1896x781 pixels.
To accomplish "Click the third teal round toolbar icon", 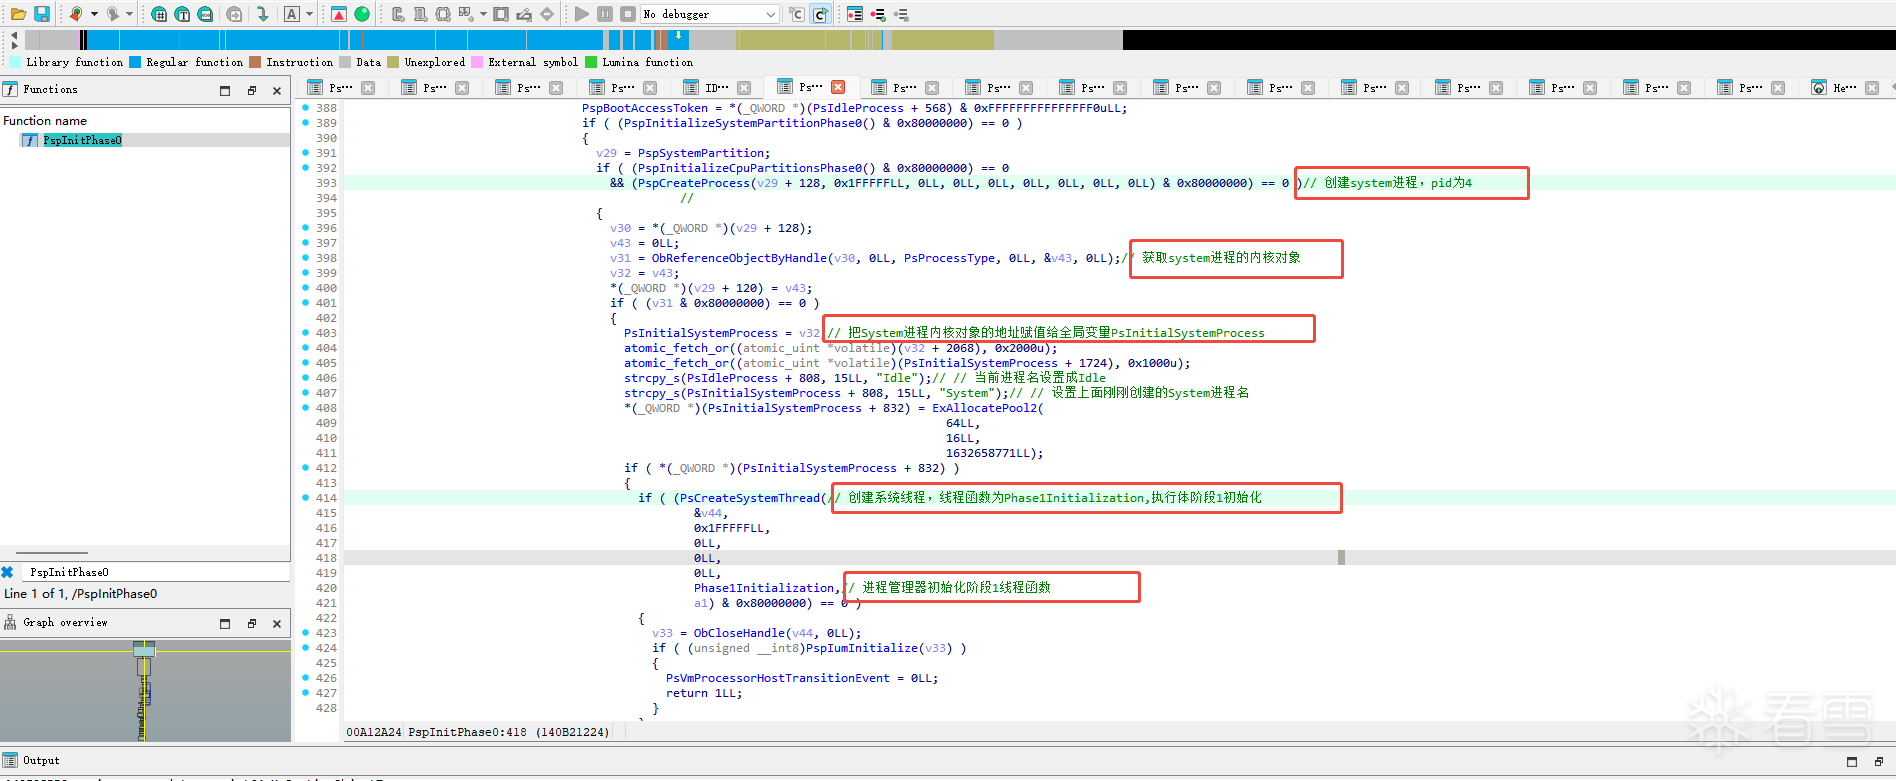I will tap(205, 14).
